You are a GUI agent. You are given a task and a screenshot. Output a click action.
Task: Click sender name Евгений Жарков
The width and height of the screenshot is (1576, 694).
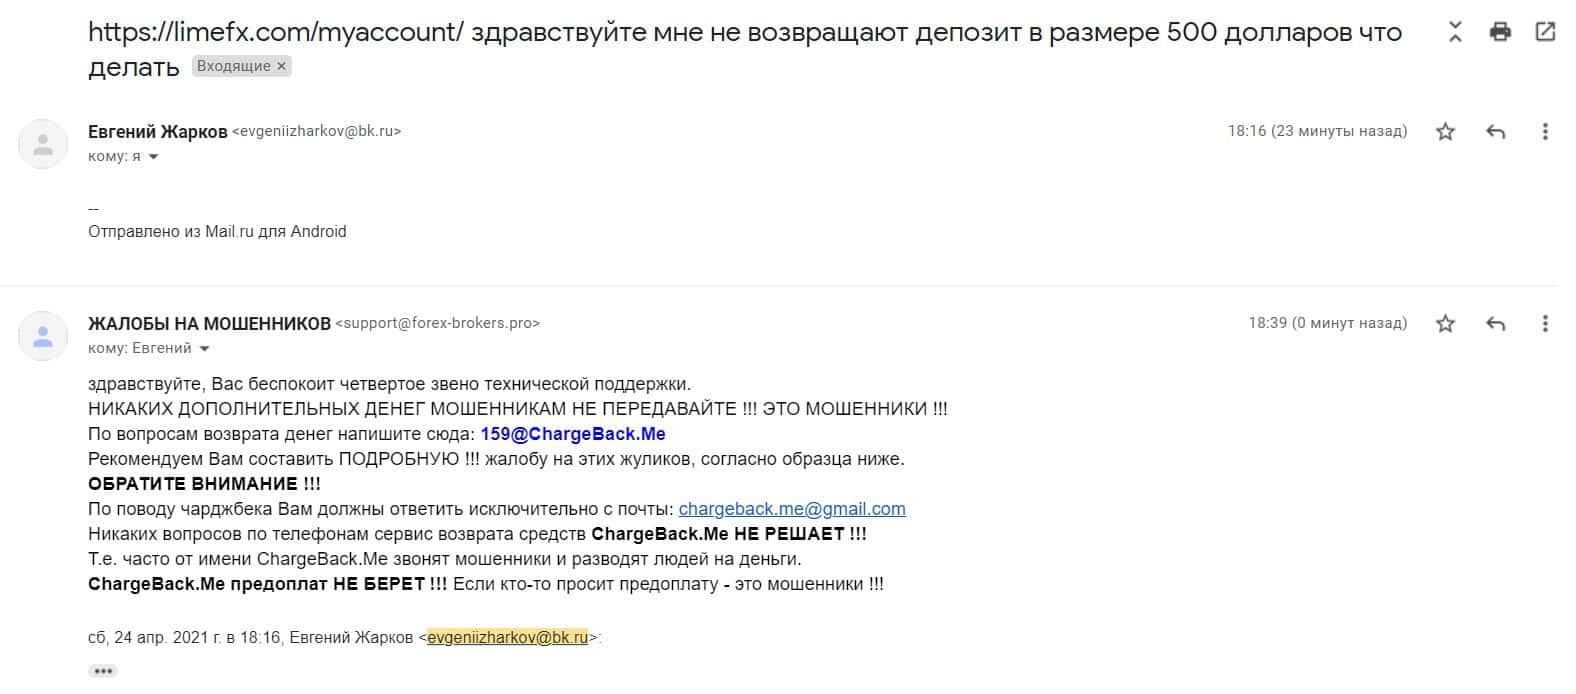coord(157,131)
